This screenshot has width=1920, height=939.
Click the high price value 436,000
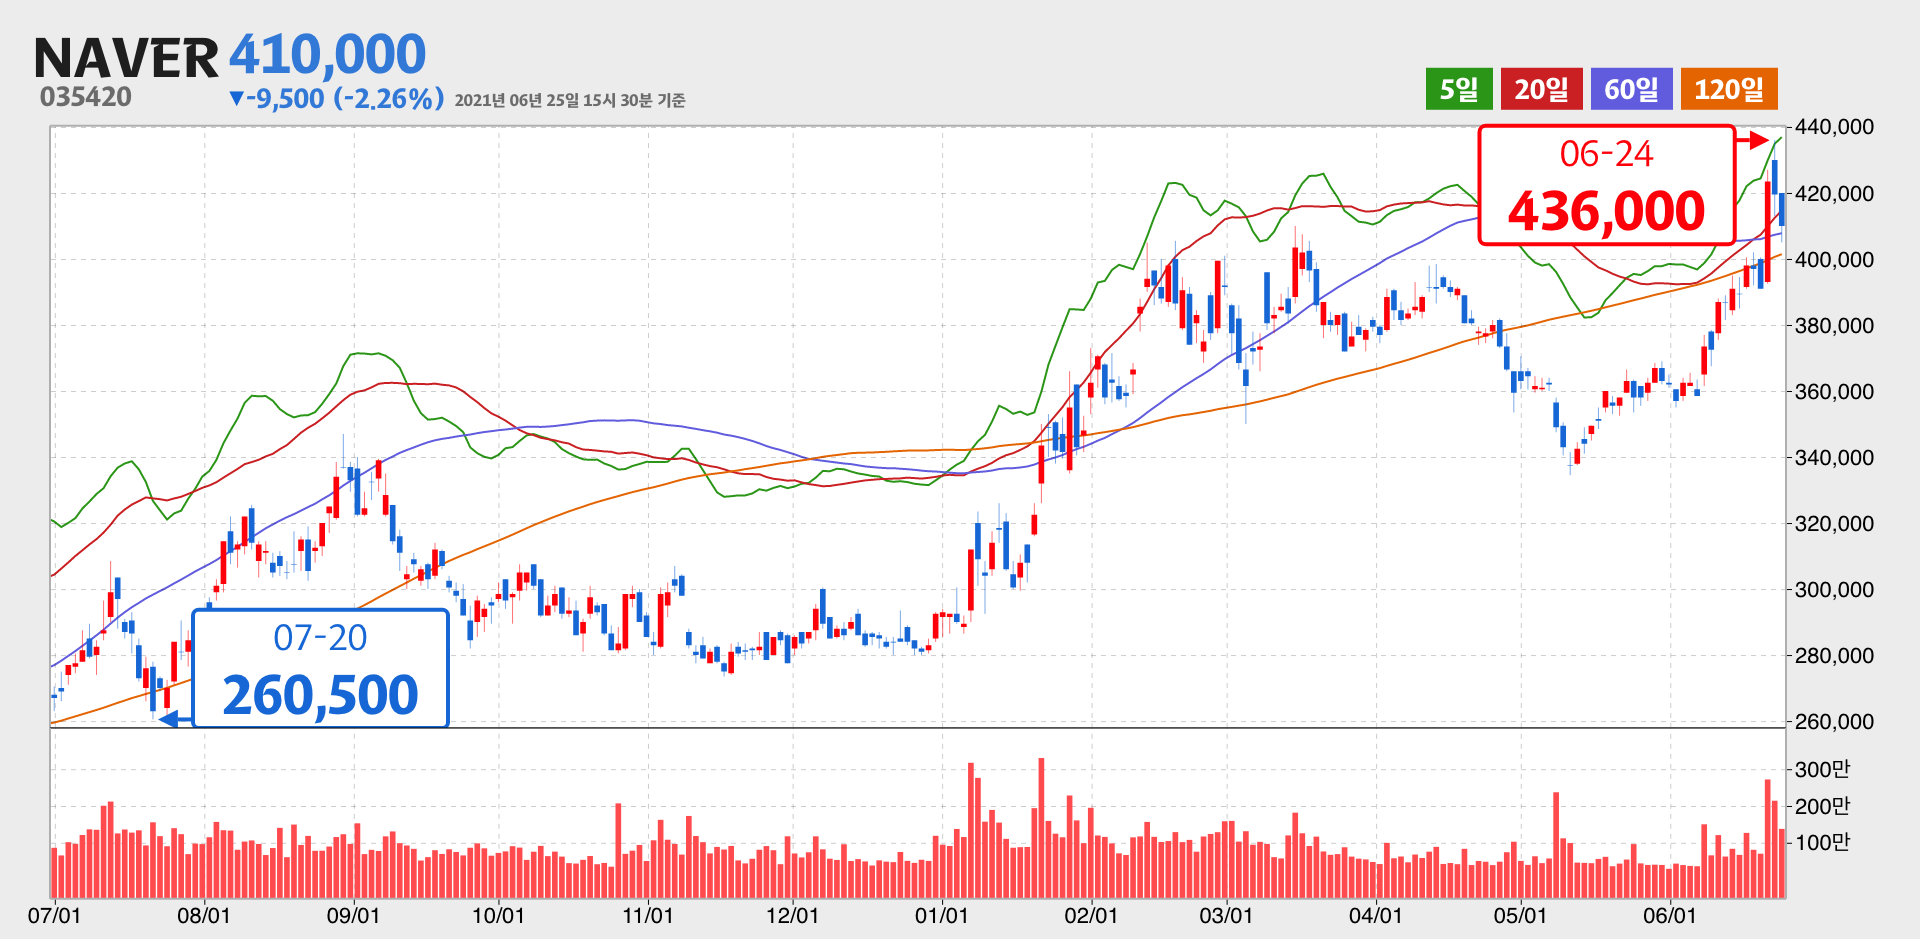point(1606,211)
